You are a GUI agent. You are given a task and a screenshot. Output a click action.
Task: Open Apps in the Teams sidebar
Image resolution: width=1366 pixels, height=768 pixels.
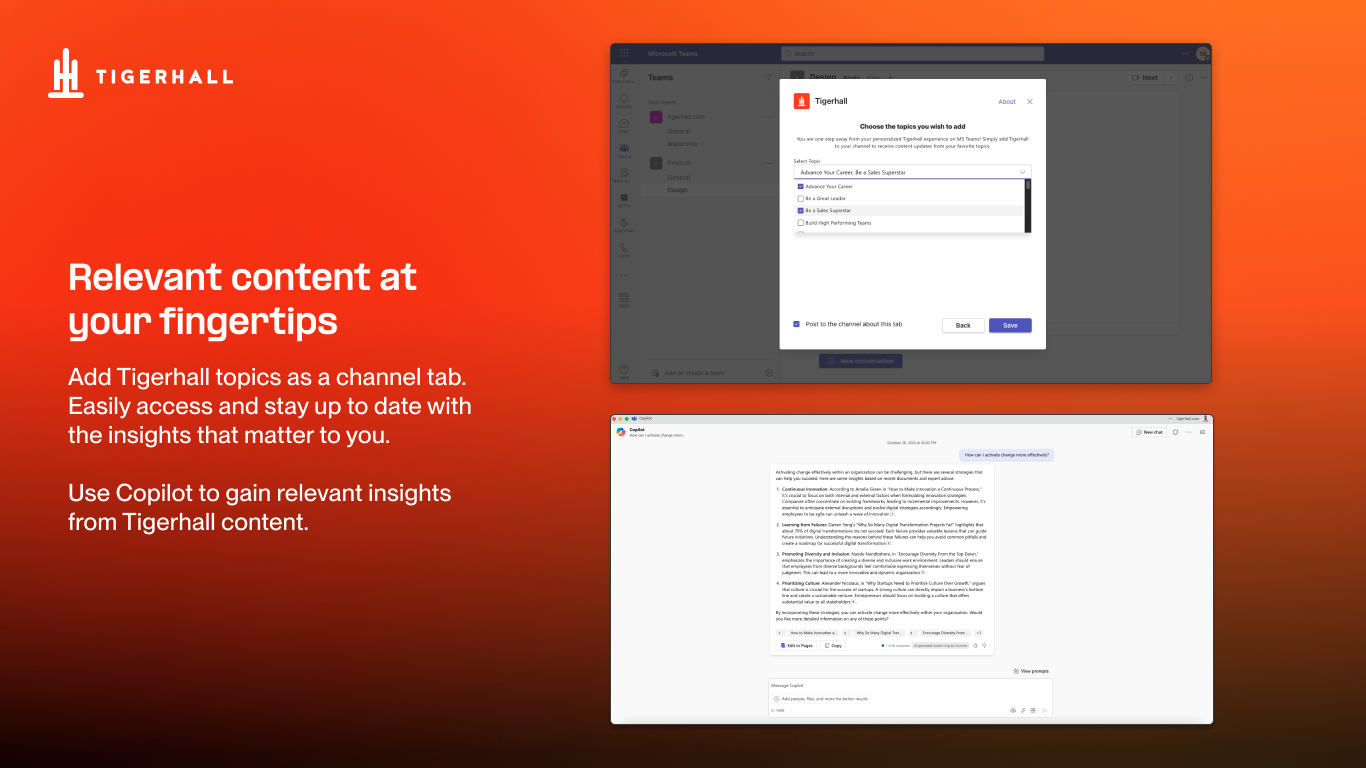coord(624,299)
